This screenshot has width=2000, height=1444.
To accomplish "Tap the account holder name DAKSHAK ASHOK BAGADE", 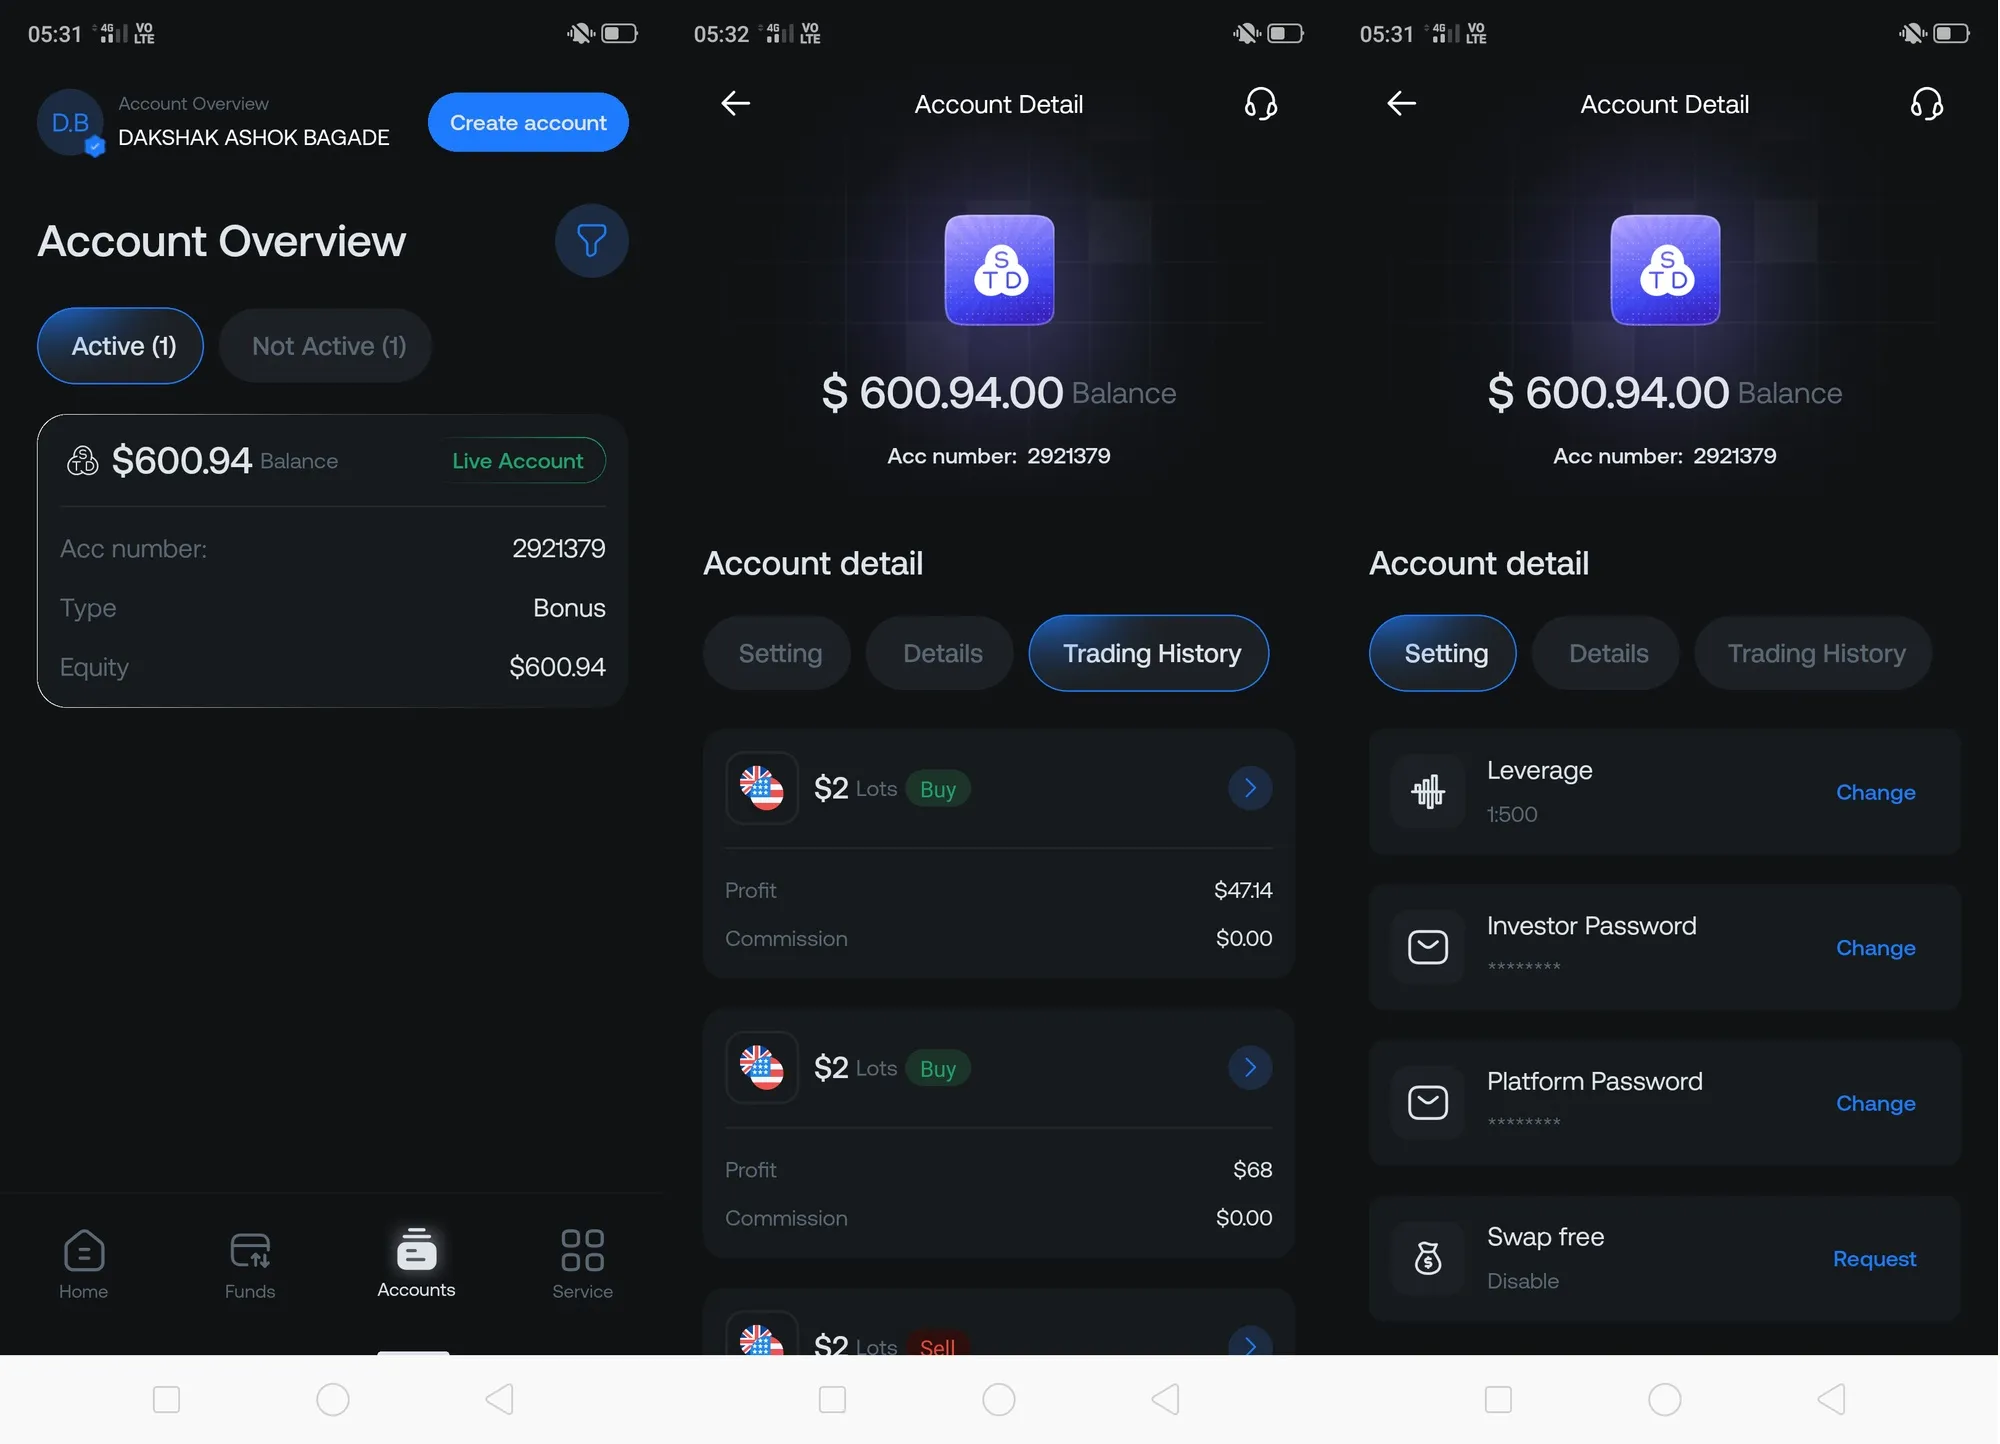I will click(x=254, y=137).
